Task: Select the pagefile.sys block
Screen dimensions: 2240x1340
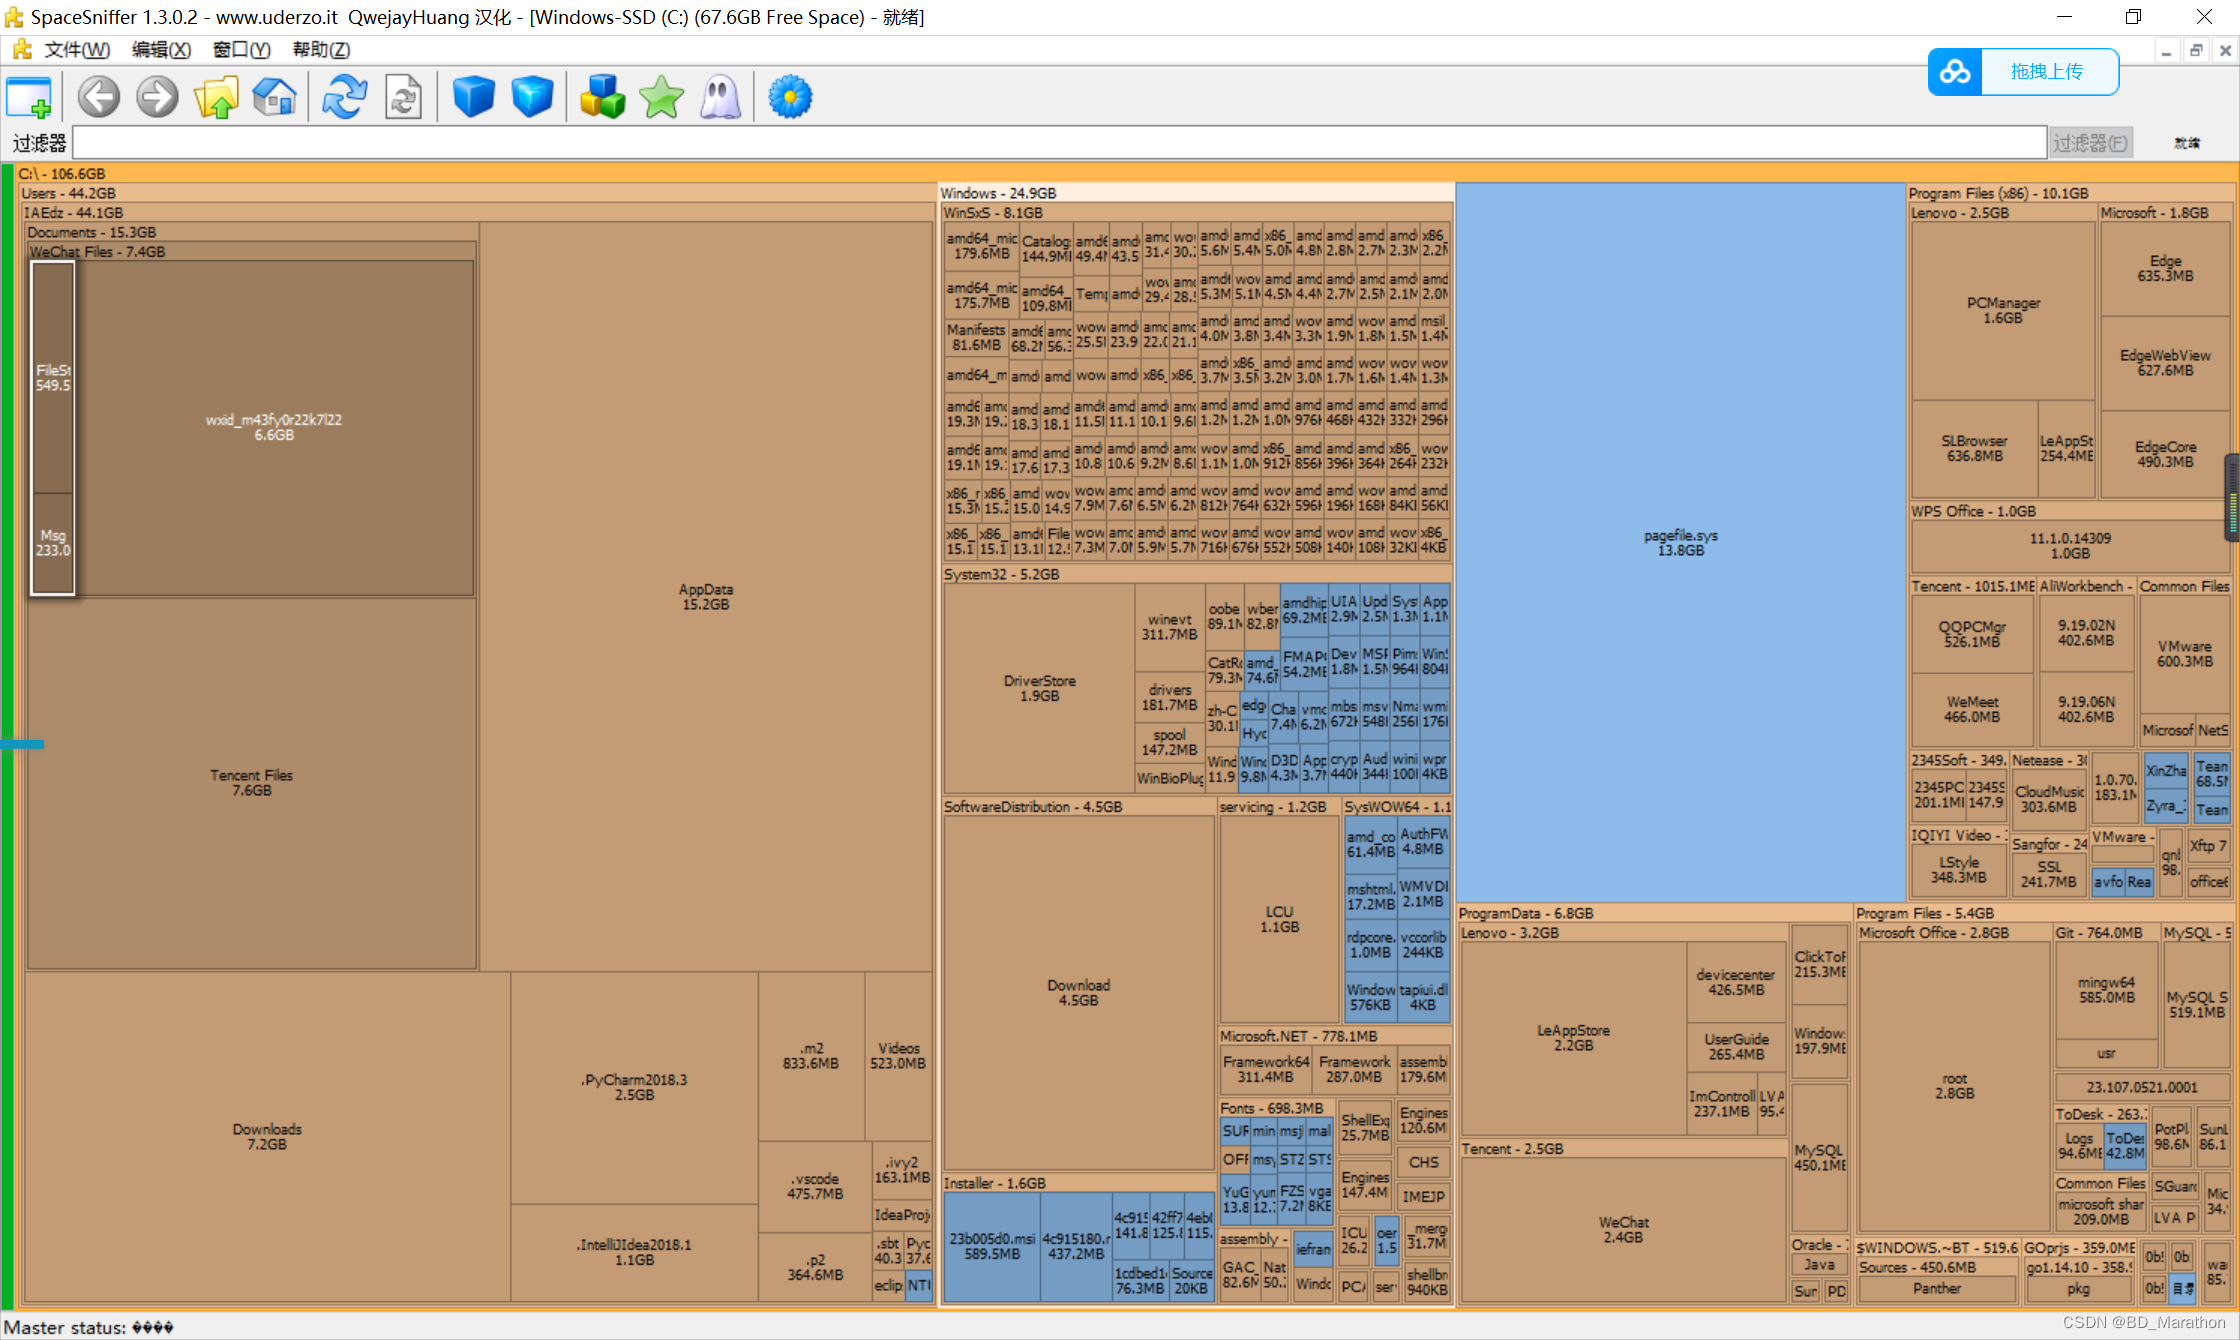Action: 1680,542
